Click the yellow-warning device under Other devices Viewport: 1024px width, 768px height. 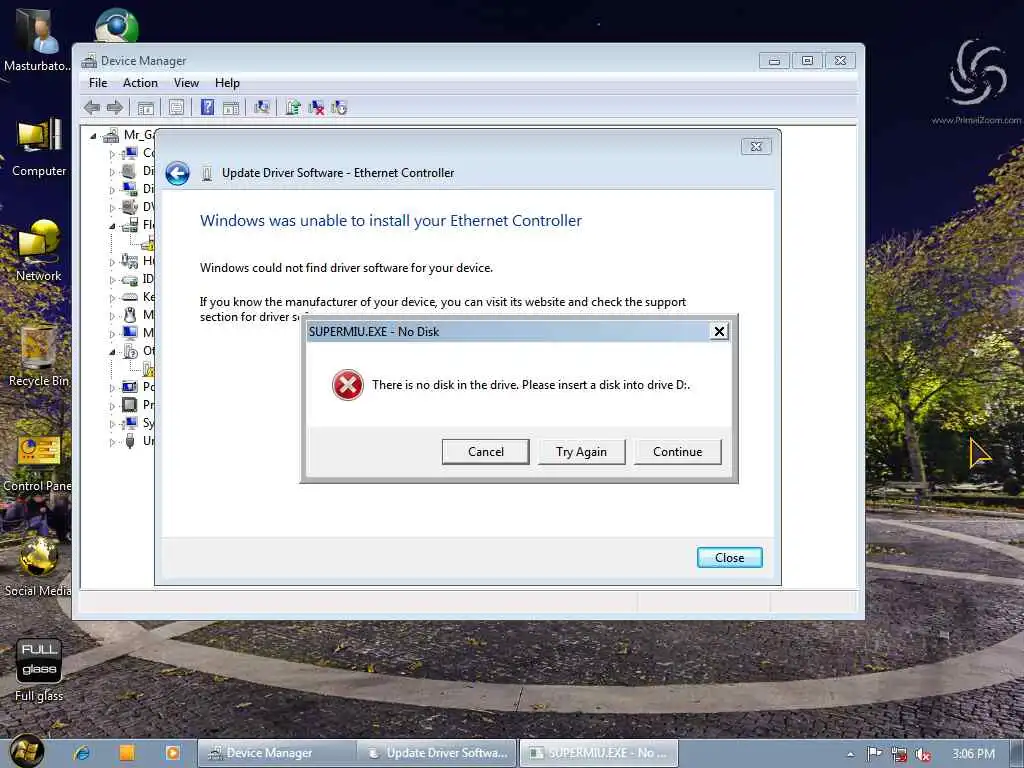point(149,370)
